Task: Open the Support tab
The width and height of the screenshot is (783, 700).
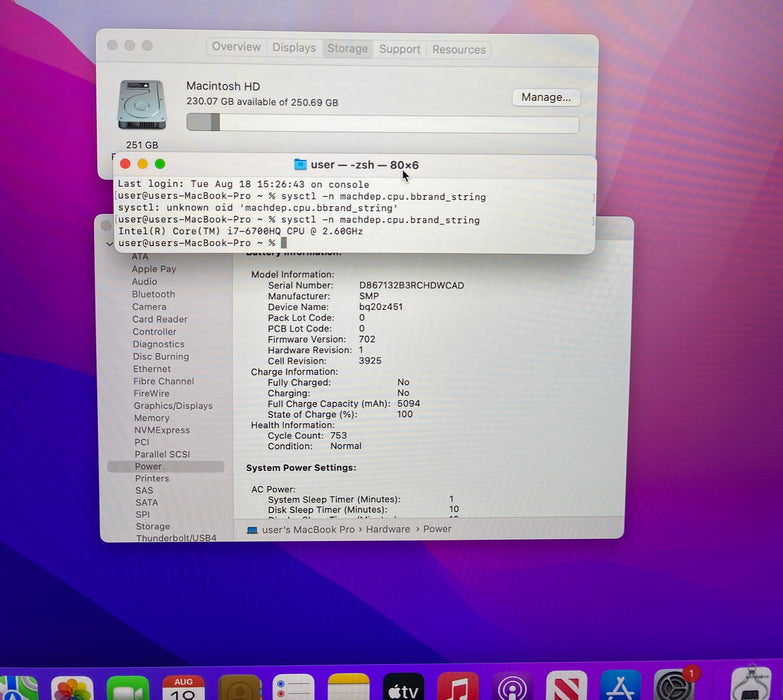Action: (x=399, y=49)
